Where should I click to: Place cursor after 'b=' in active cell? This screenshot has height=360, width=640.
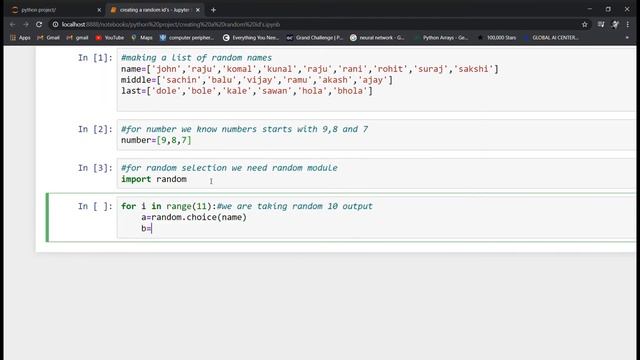pos(152,228)
